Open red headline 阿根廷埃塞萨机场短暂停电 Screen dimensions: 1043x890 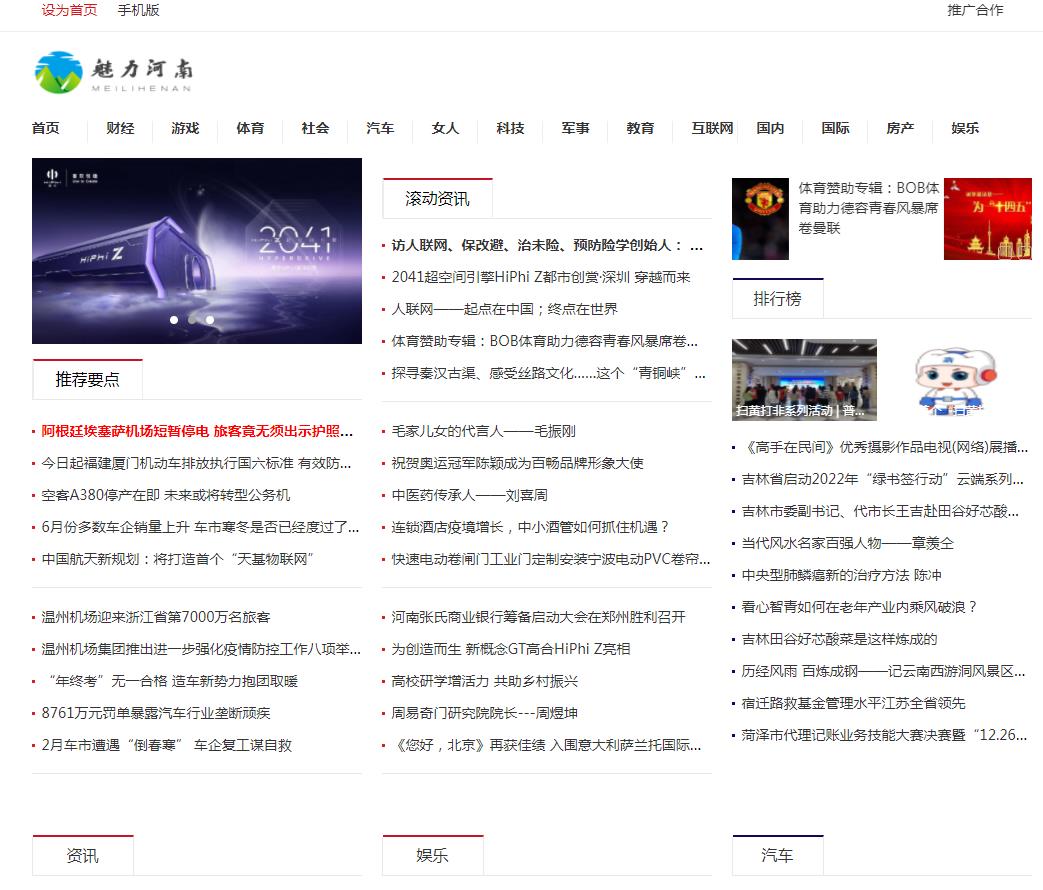197,431
